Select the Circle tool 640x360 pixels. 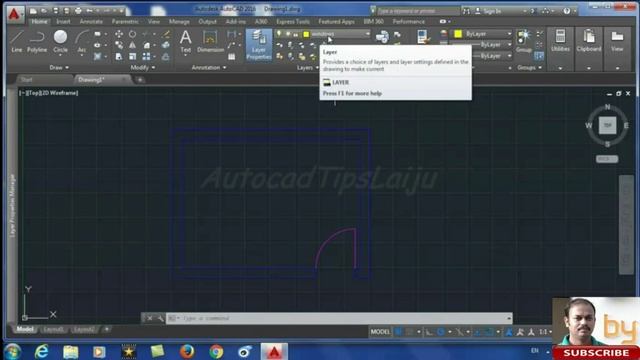[60, 41]
